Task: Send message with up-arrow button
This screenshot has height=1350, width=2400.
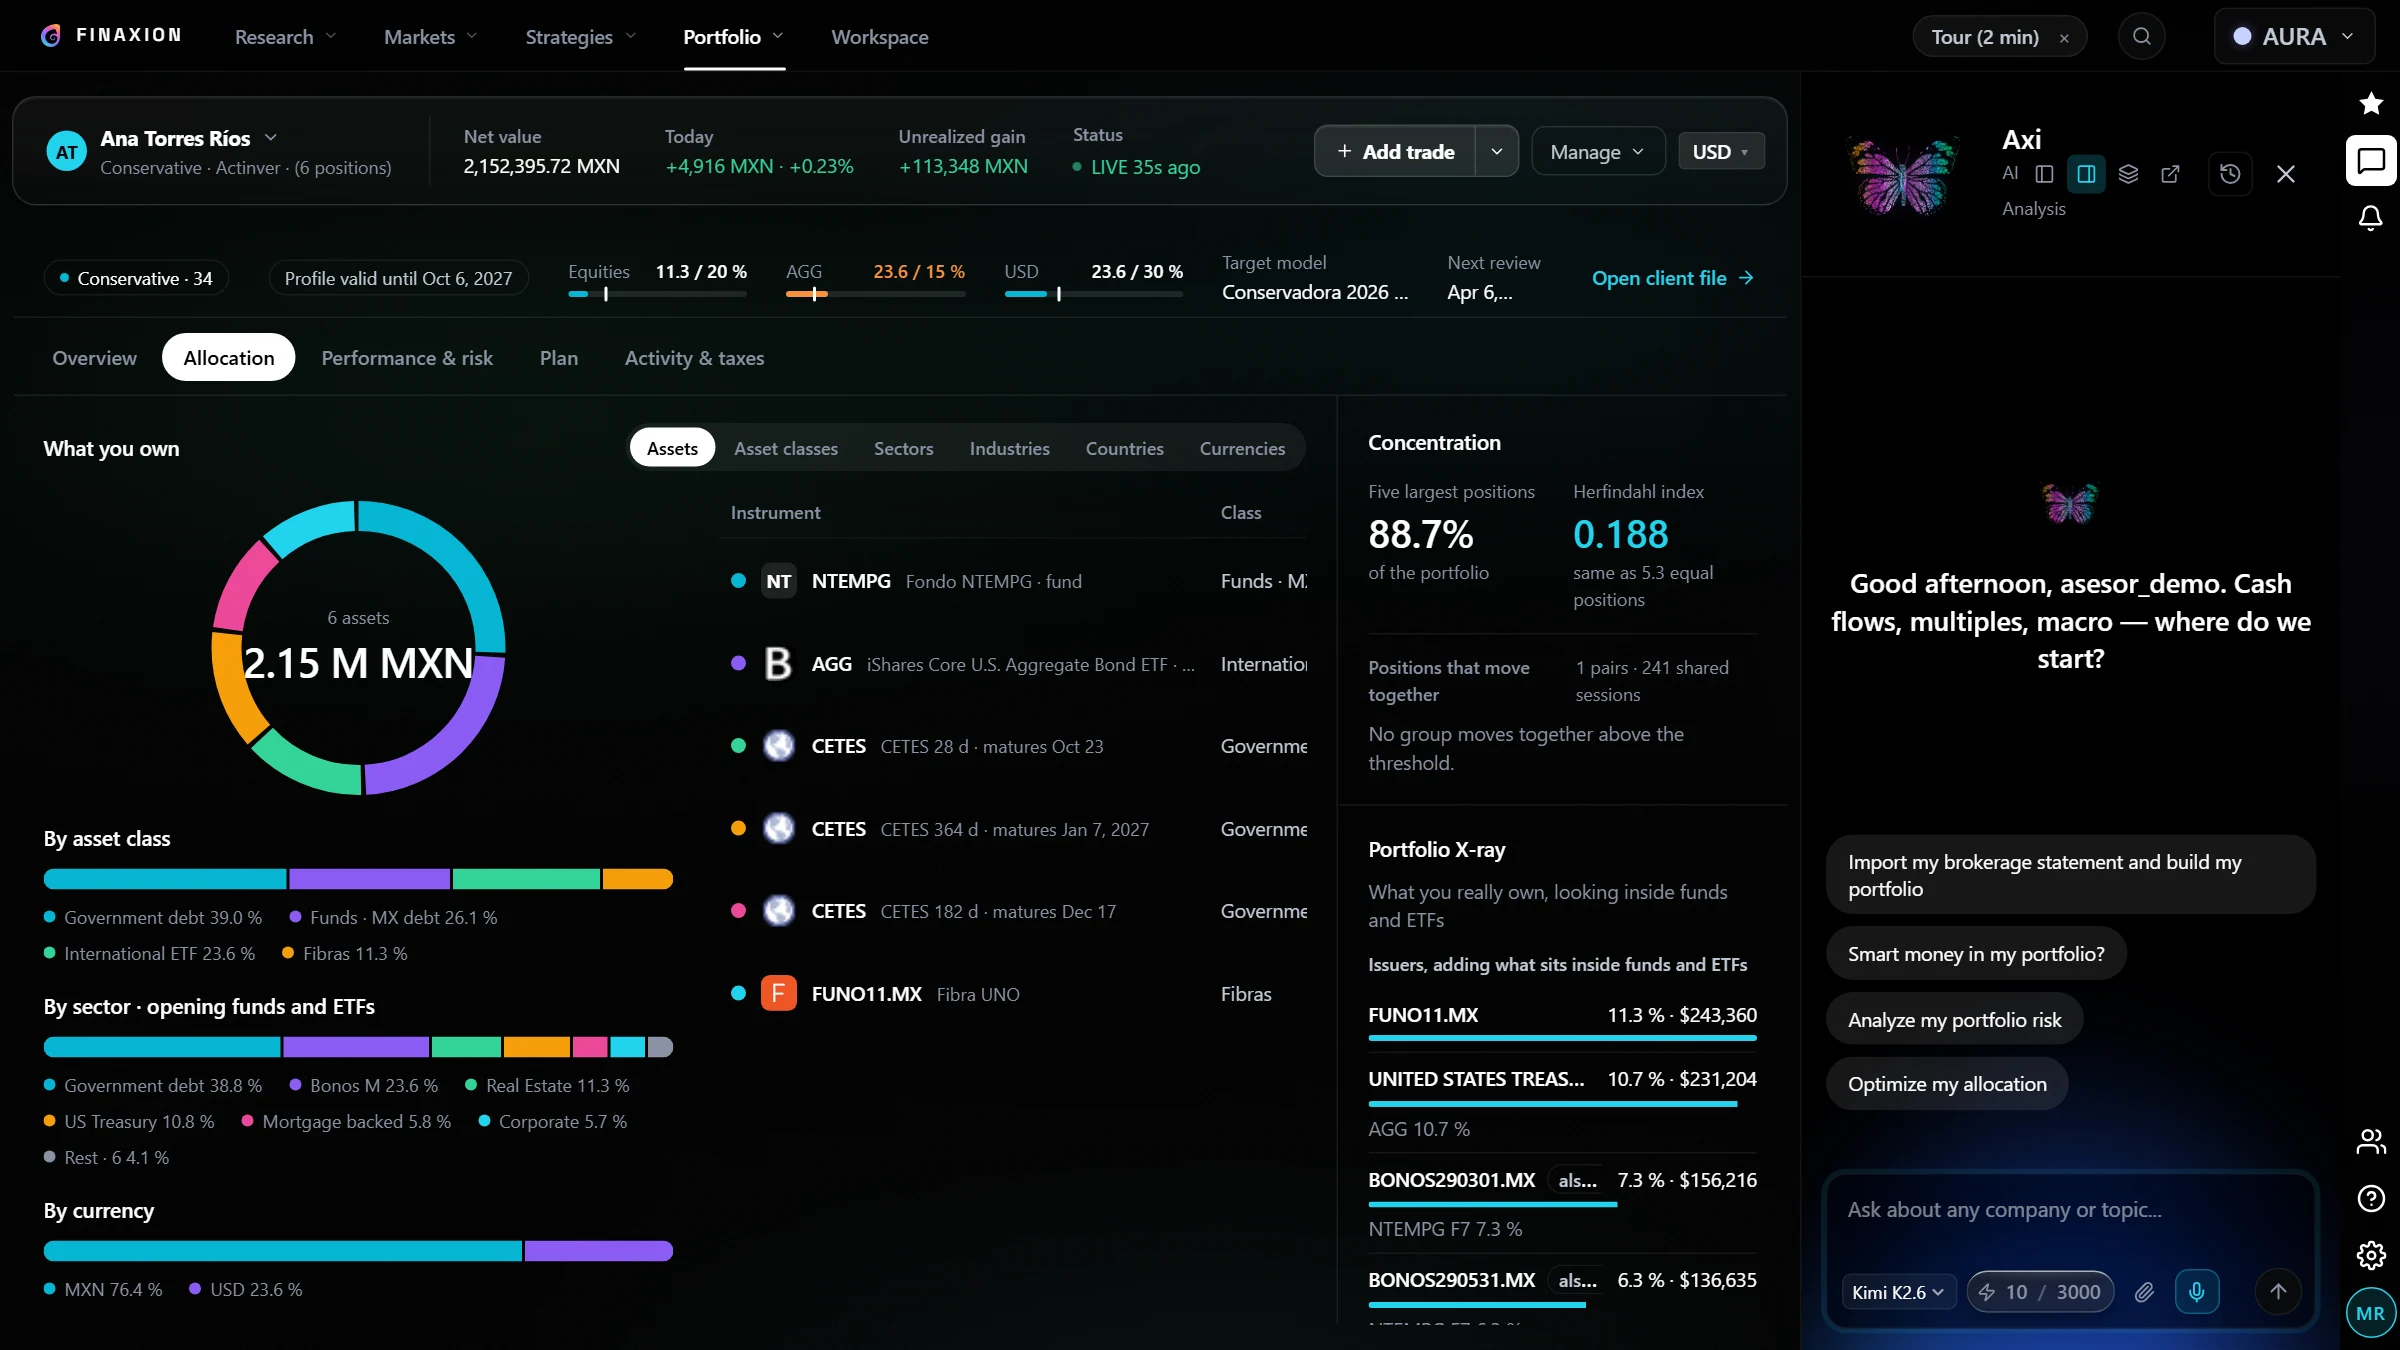Action: point(2278,1292)
